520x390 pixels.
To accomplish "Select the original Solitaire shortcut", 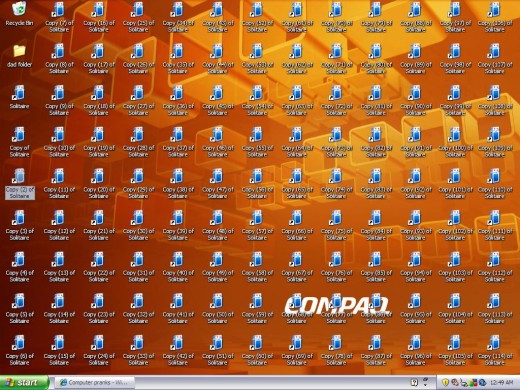I will point(19,97).
